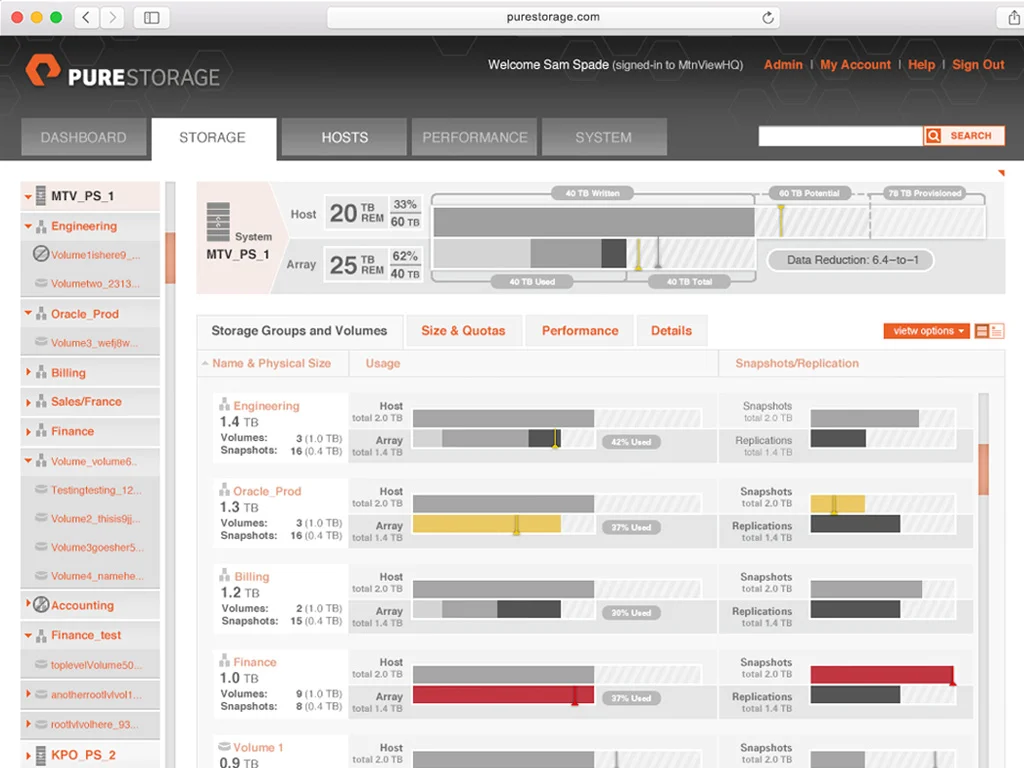Open the Details sub-tab
This screenshot has height=768, width=1024.
tap(671, 330)
